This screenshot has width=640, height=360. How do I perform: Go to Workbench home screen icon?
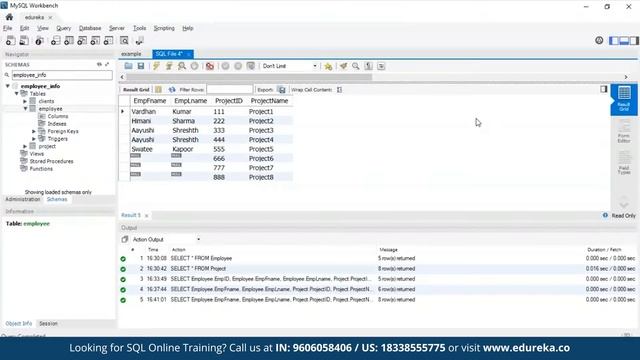(9, 17)
